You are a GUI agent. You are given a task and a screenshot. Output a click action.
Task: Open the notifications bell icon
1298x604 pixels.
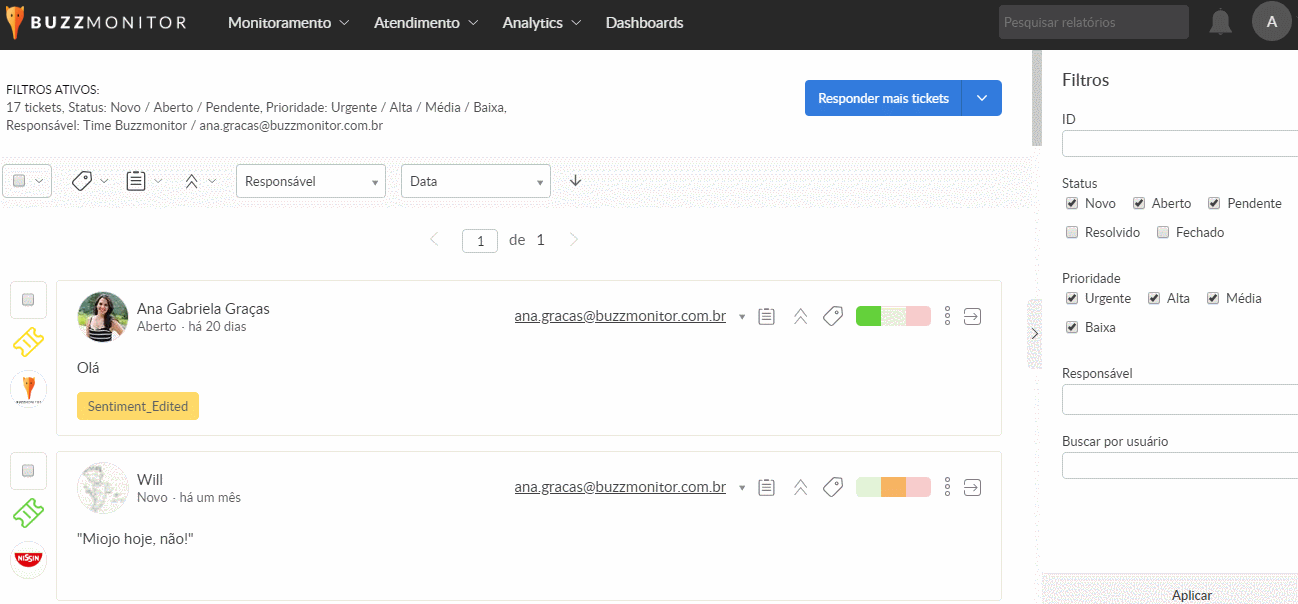point(1220,22)
